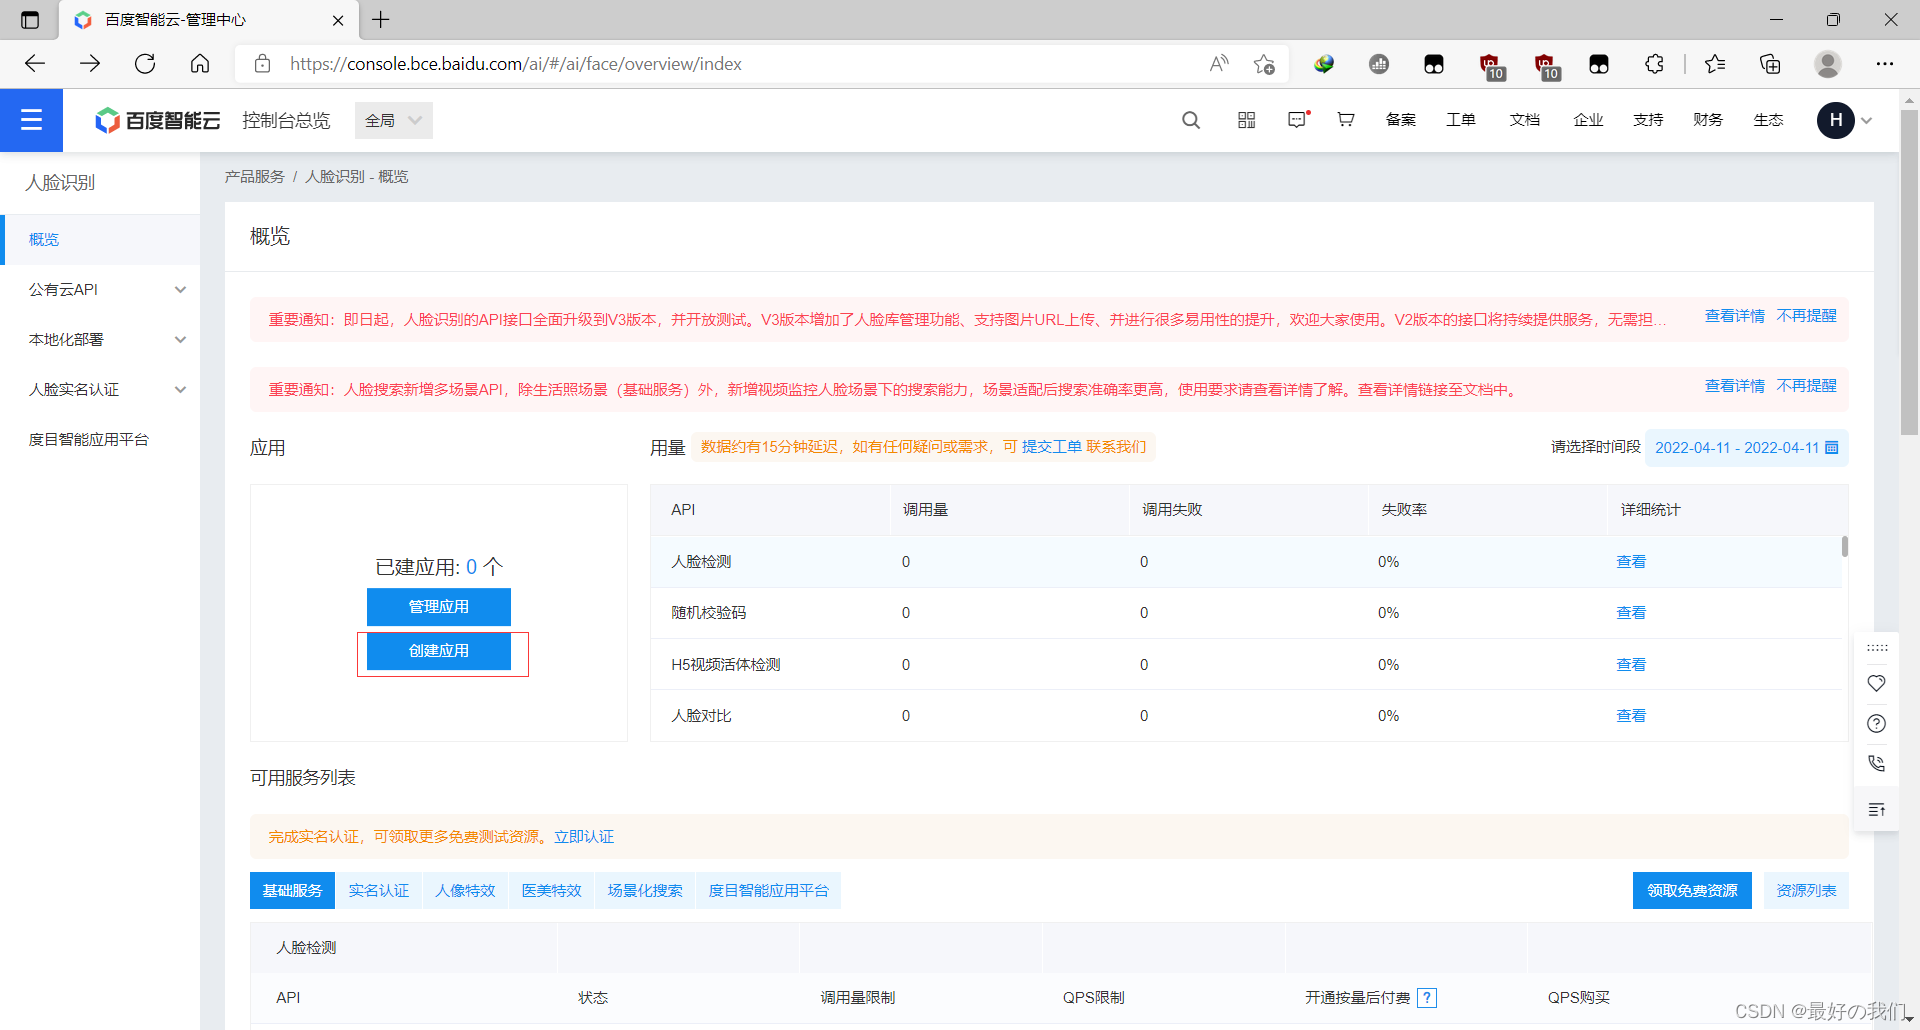Open the search magnifier icon

pyautogui.click(x=1190, y=120)
